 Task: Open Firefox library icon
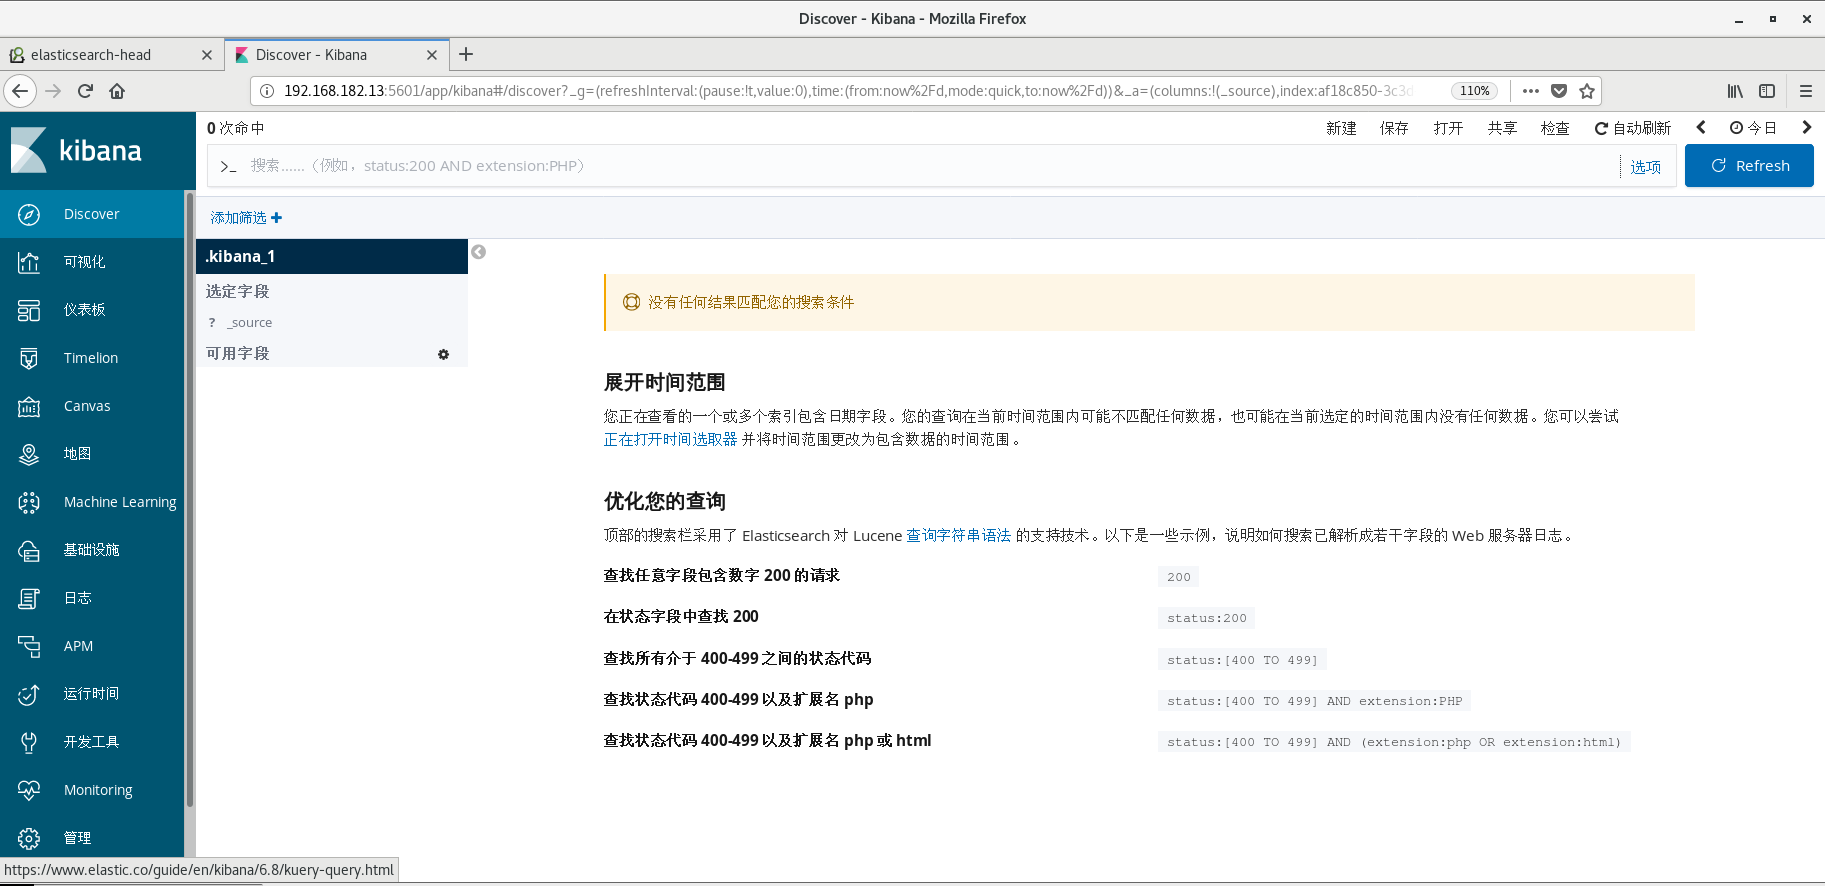(x=1735, y=91)
